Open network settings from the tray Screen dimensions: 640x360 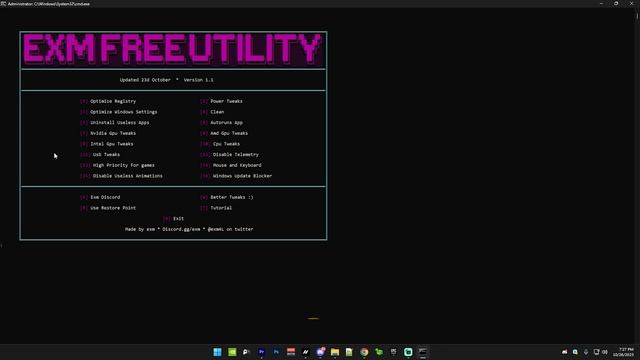[x=596, y=352]
